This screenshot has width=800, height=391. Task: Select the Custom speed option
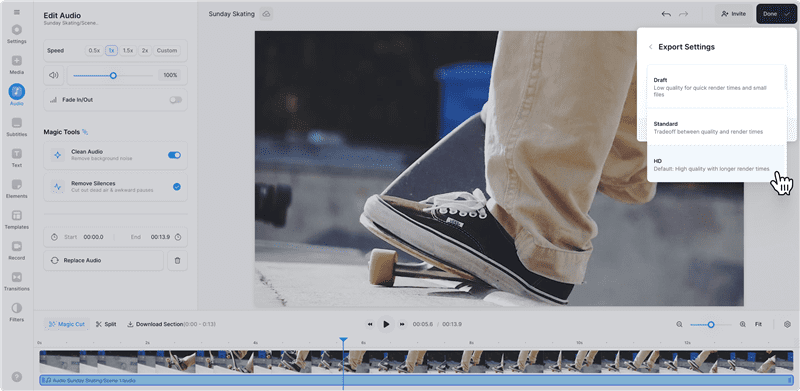tap(167, 51)
